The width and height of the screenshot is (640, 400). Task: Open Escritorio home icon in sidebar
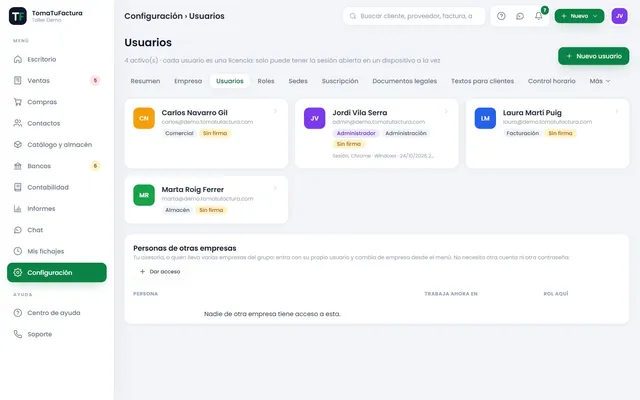click(x=18, y=59)
